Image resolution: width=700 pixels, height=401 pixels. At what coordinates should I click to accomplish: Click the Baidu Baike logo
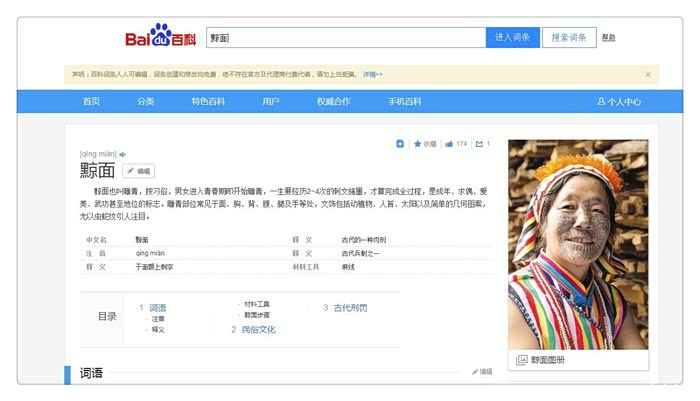click(161, 35)
